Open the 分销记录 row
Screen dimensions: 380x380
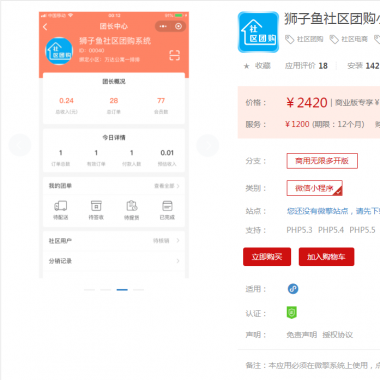114,261
